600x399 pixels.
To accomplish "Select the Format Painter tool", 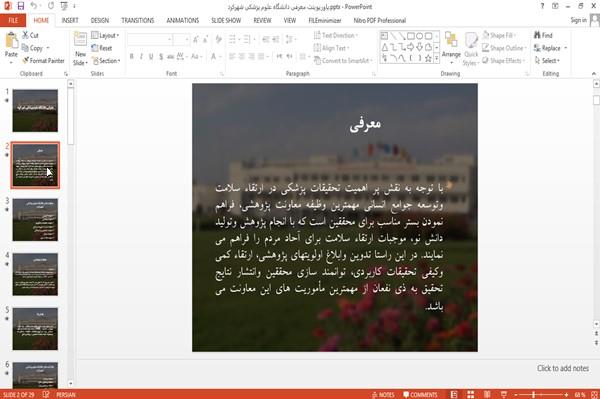I will point(43,60).
